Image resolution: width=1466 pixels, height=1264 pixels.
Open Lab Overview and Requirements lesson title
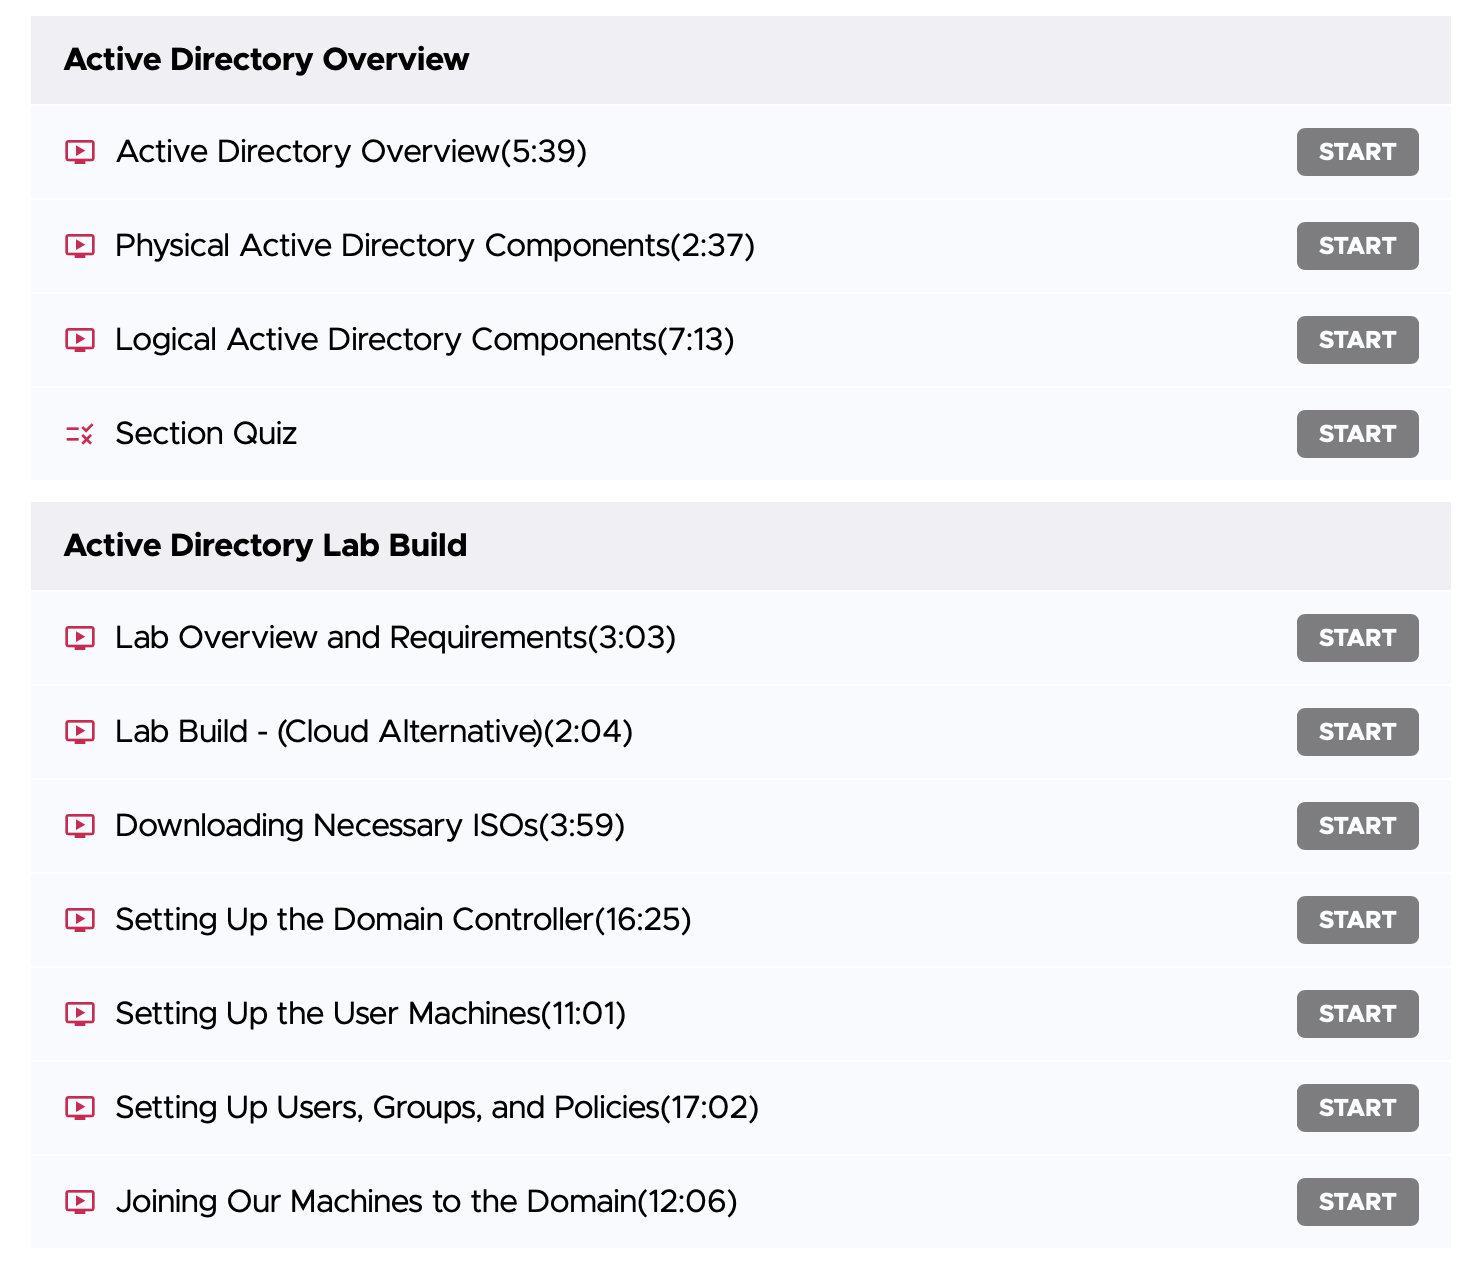(395, 638)
